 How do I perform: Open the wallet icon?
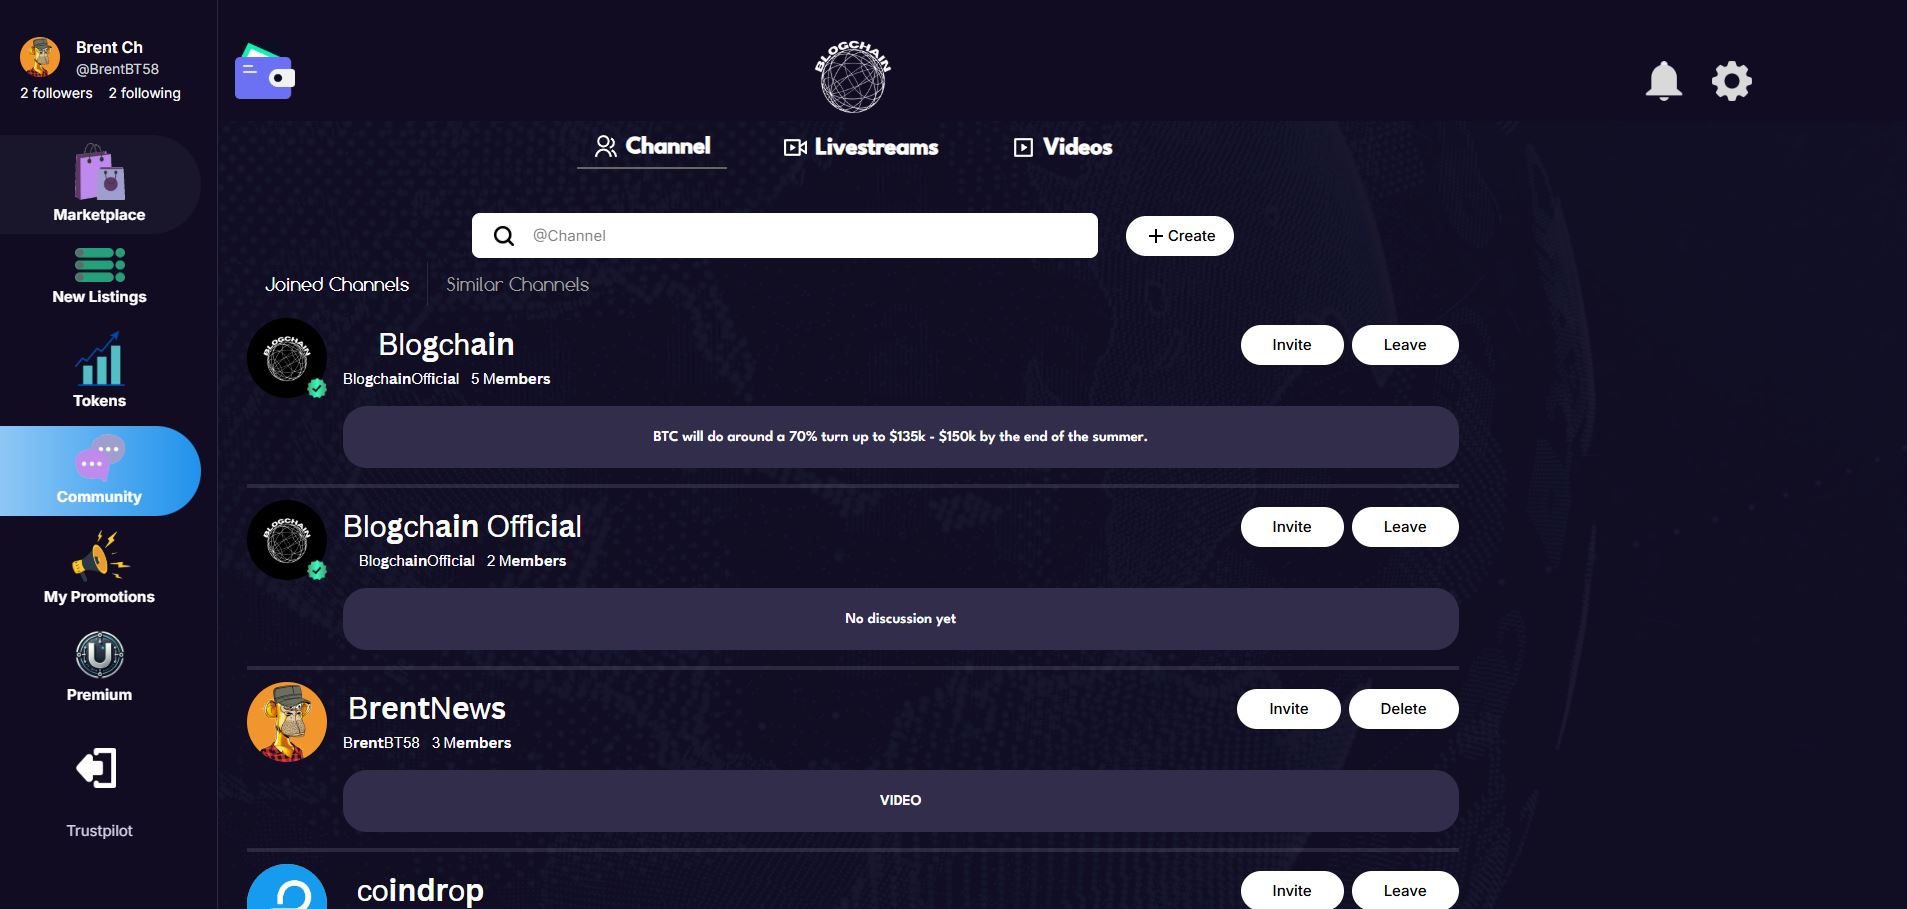point(264,72)
